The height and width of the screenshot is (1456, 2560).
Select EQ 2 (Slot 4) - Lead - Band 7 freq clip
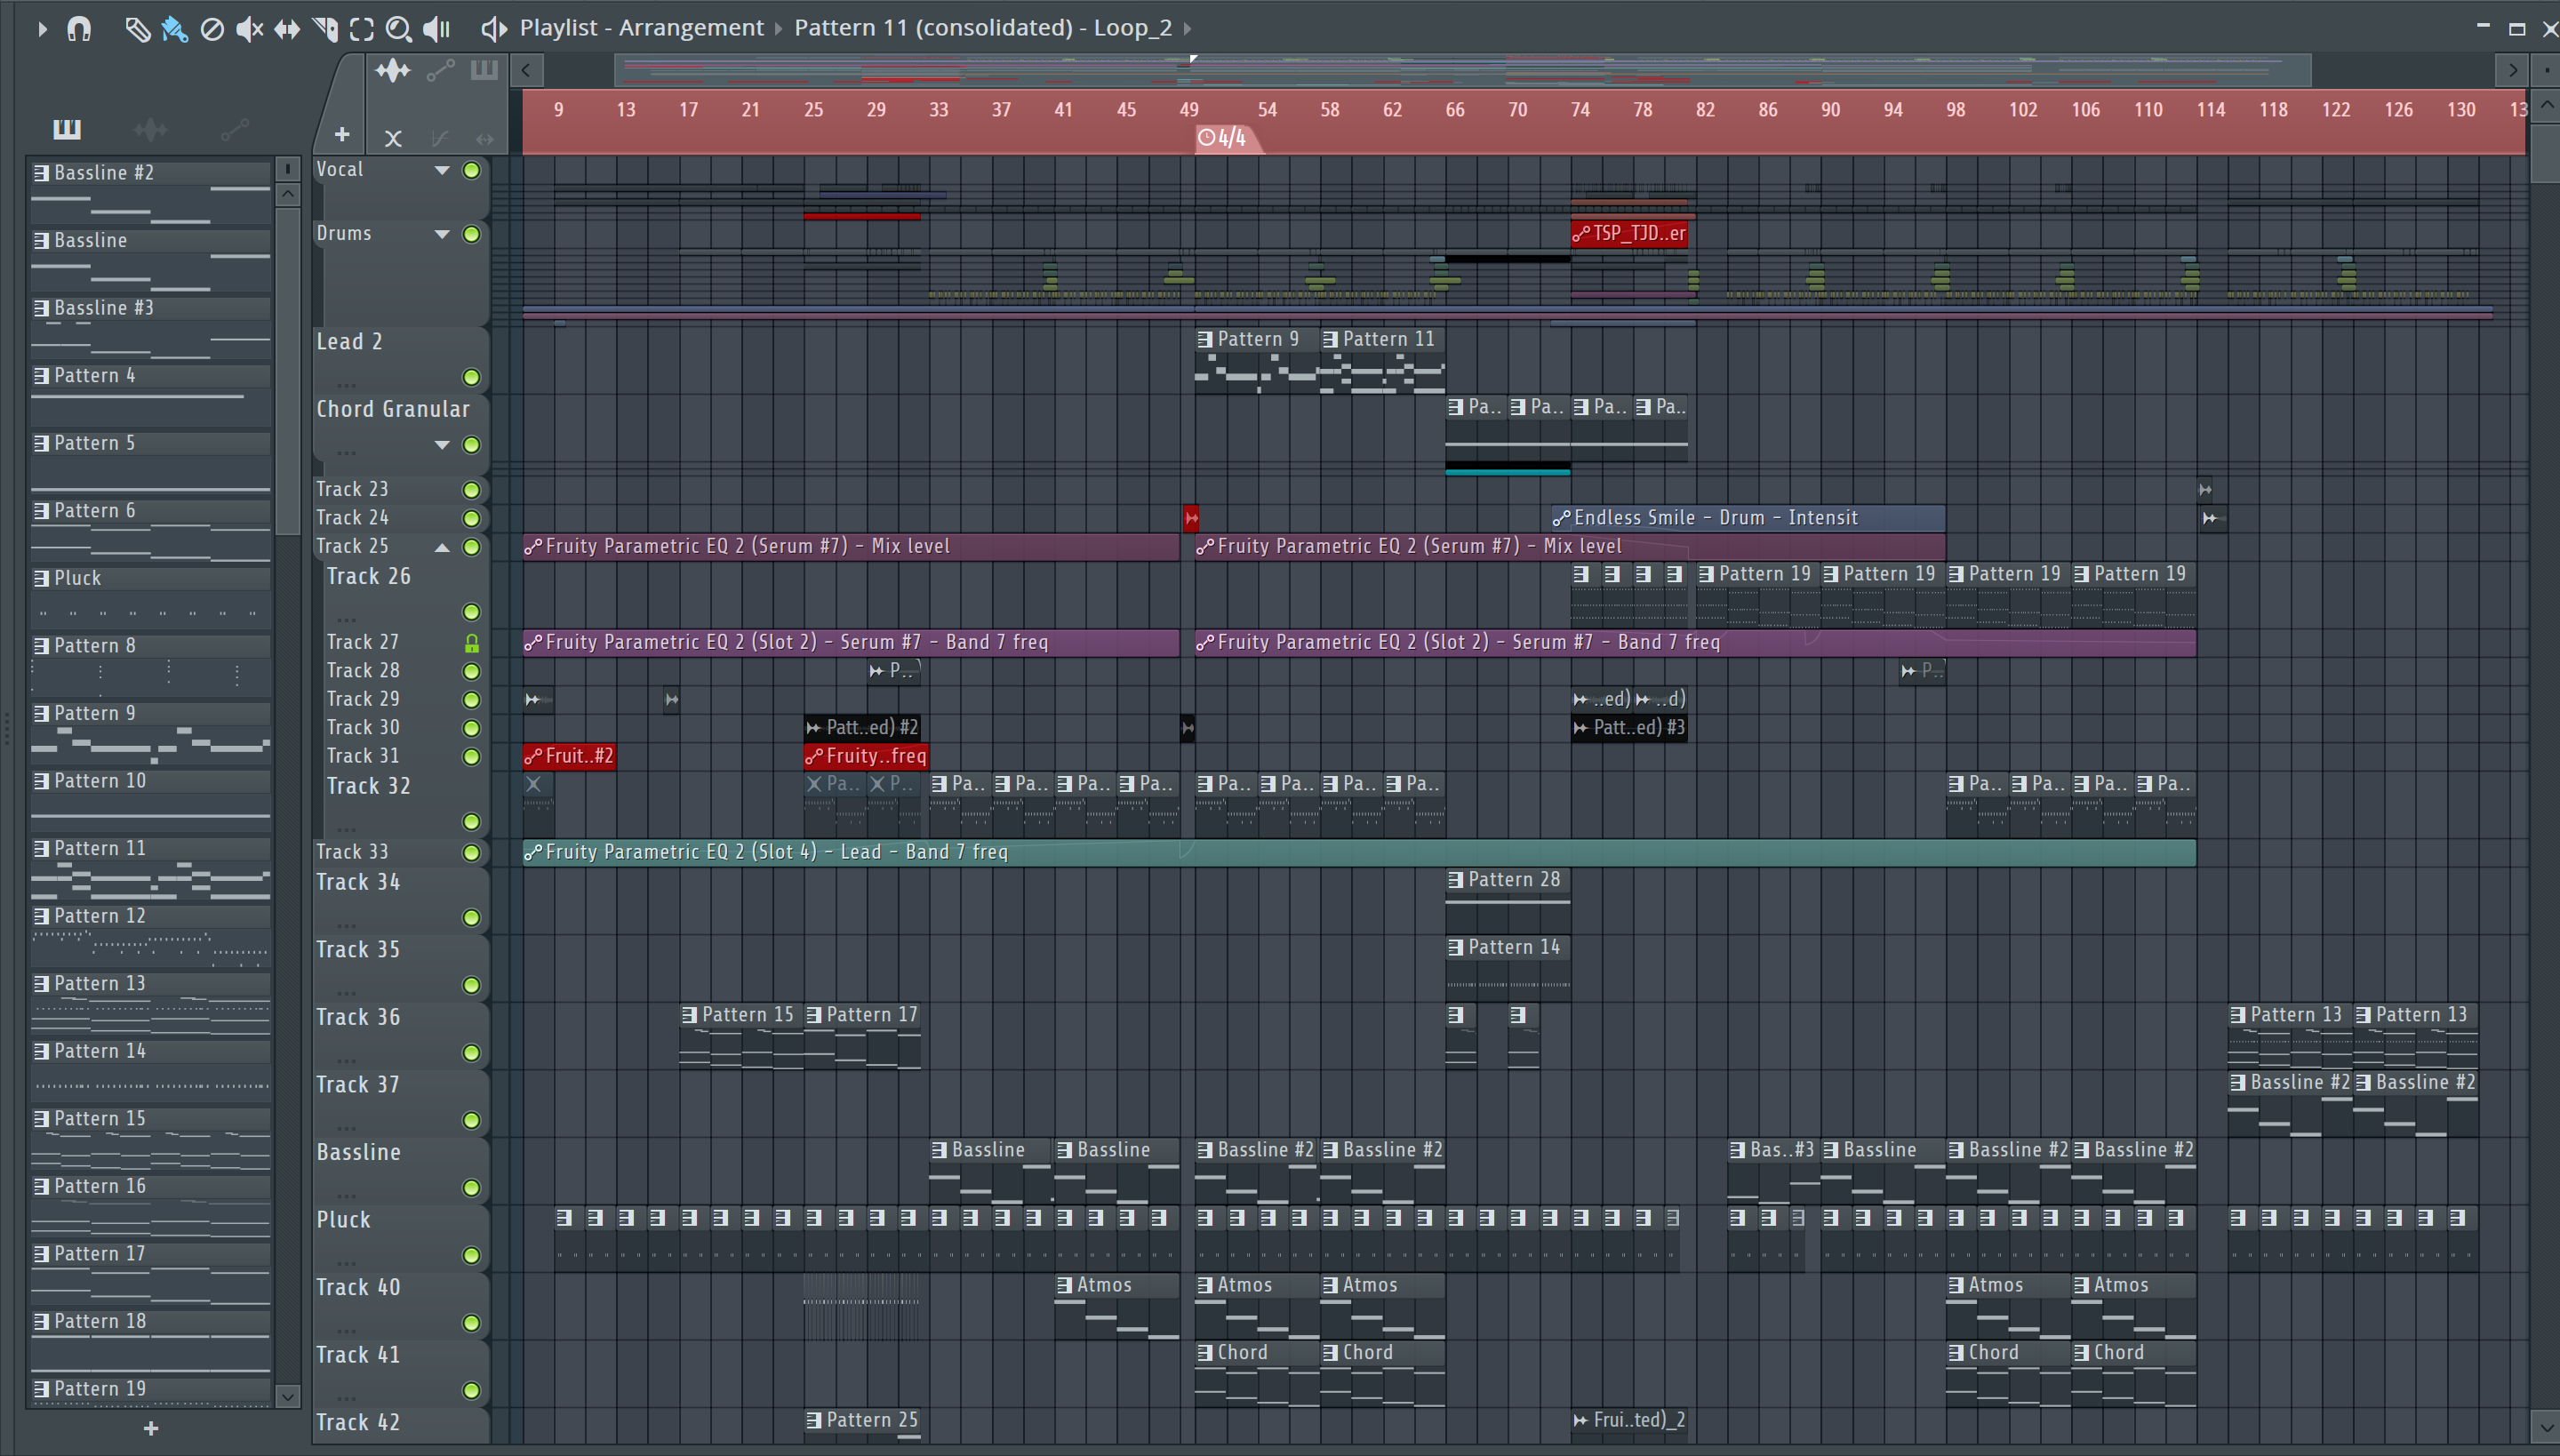coord(1359,852)
